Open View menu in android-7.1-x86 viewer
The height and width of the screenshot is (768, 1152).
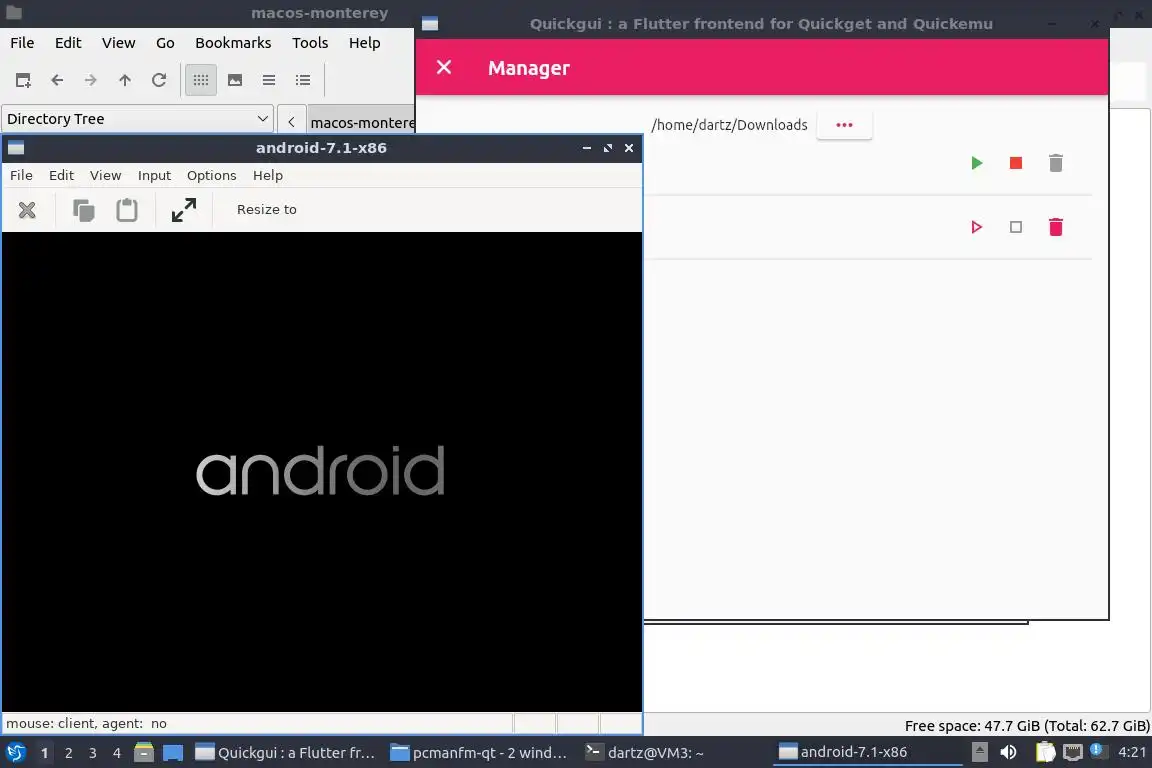coord(106,175)
